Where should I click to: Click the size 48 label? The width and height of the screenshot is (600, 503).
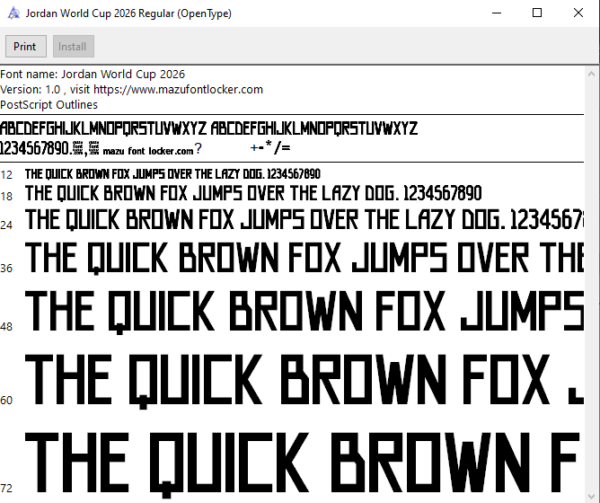point(7,327)
